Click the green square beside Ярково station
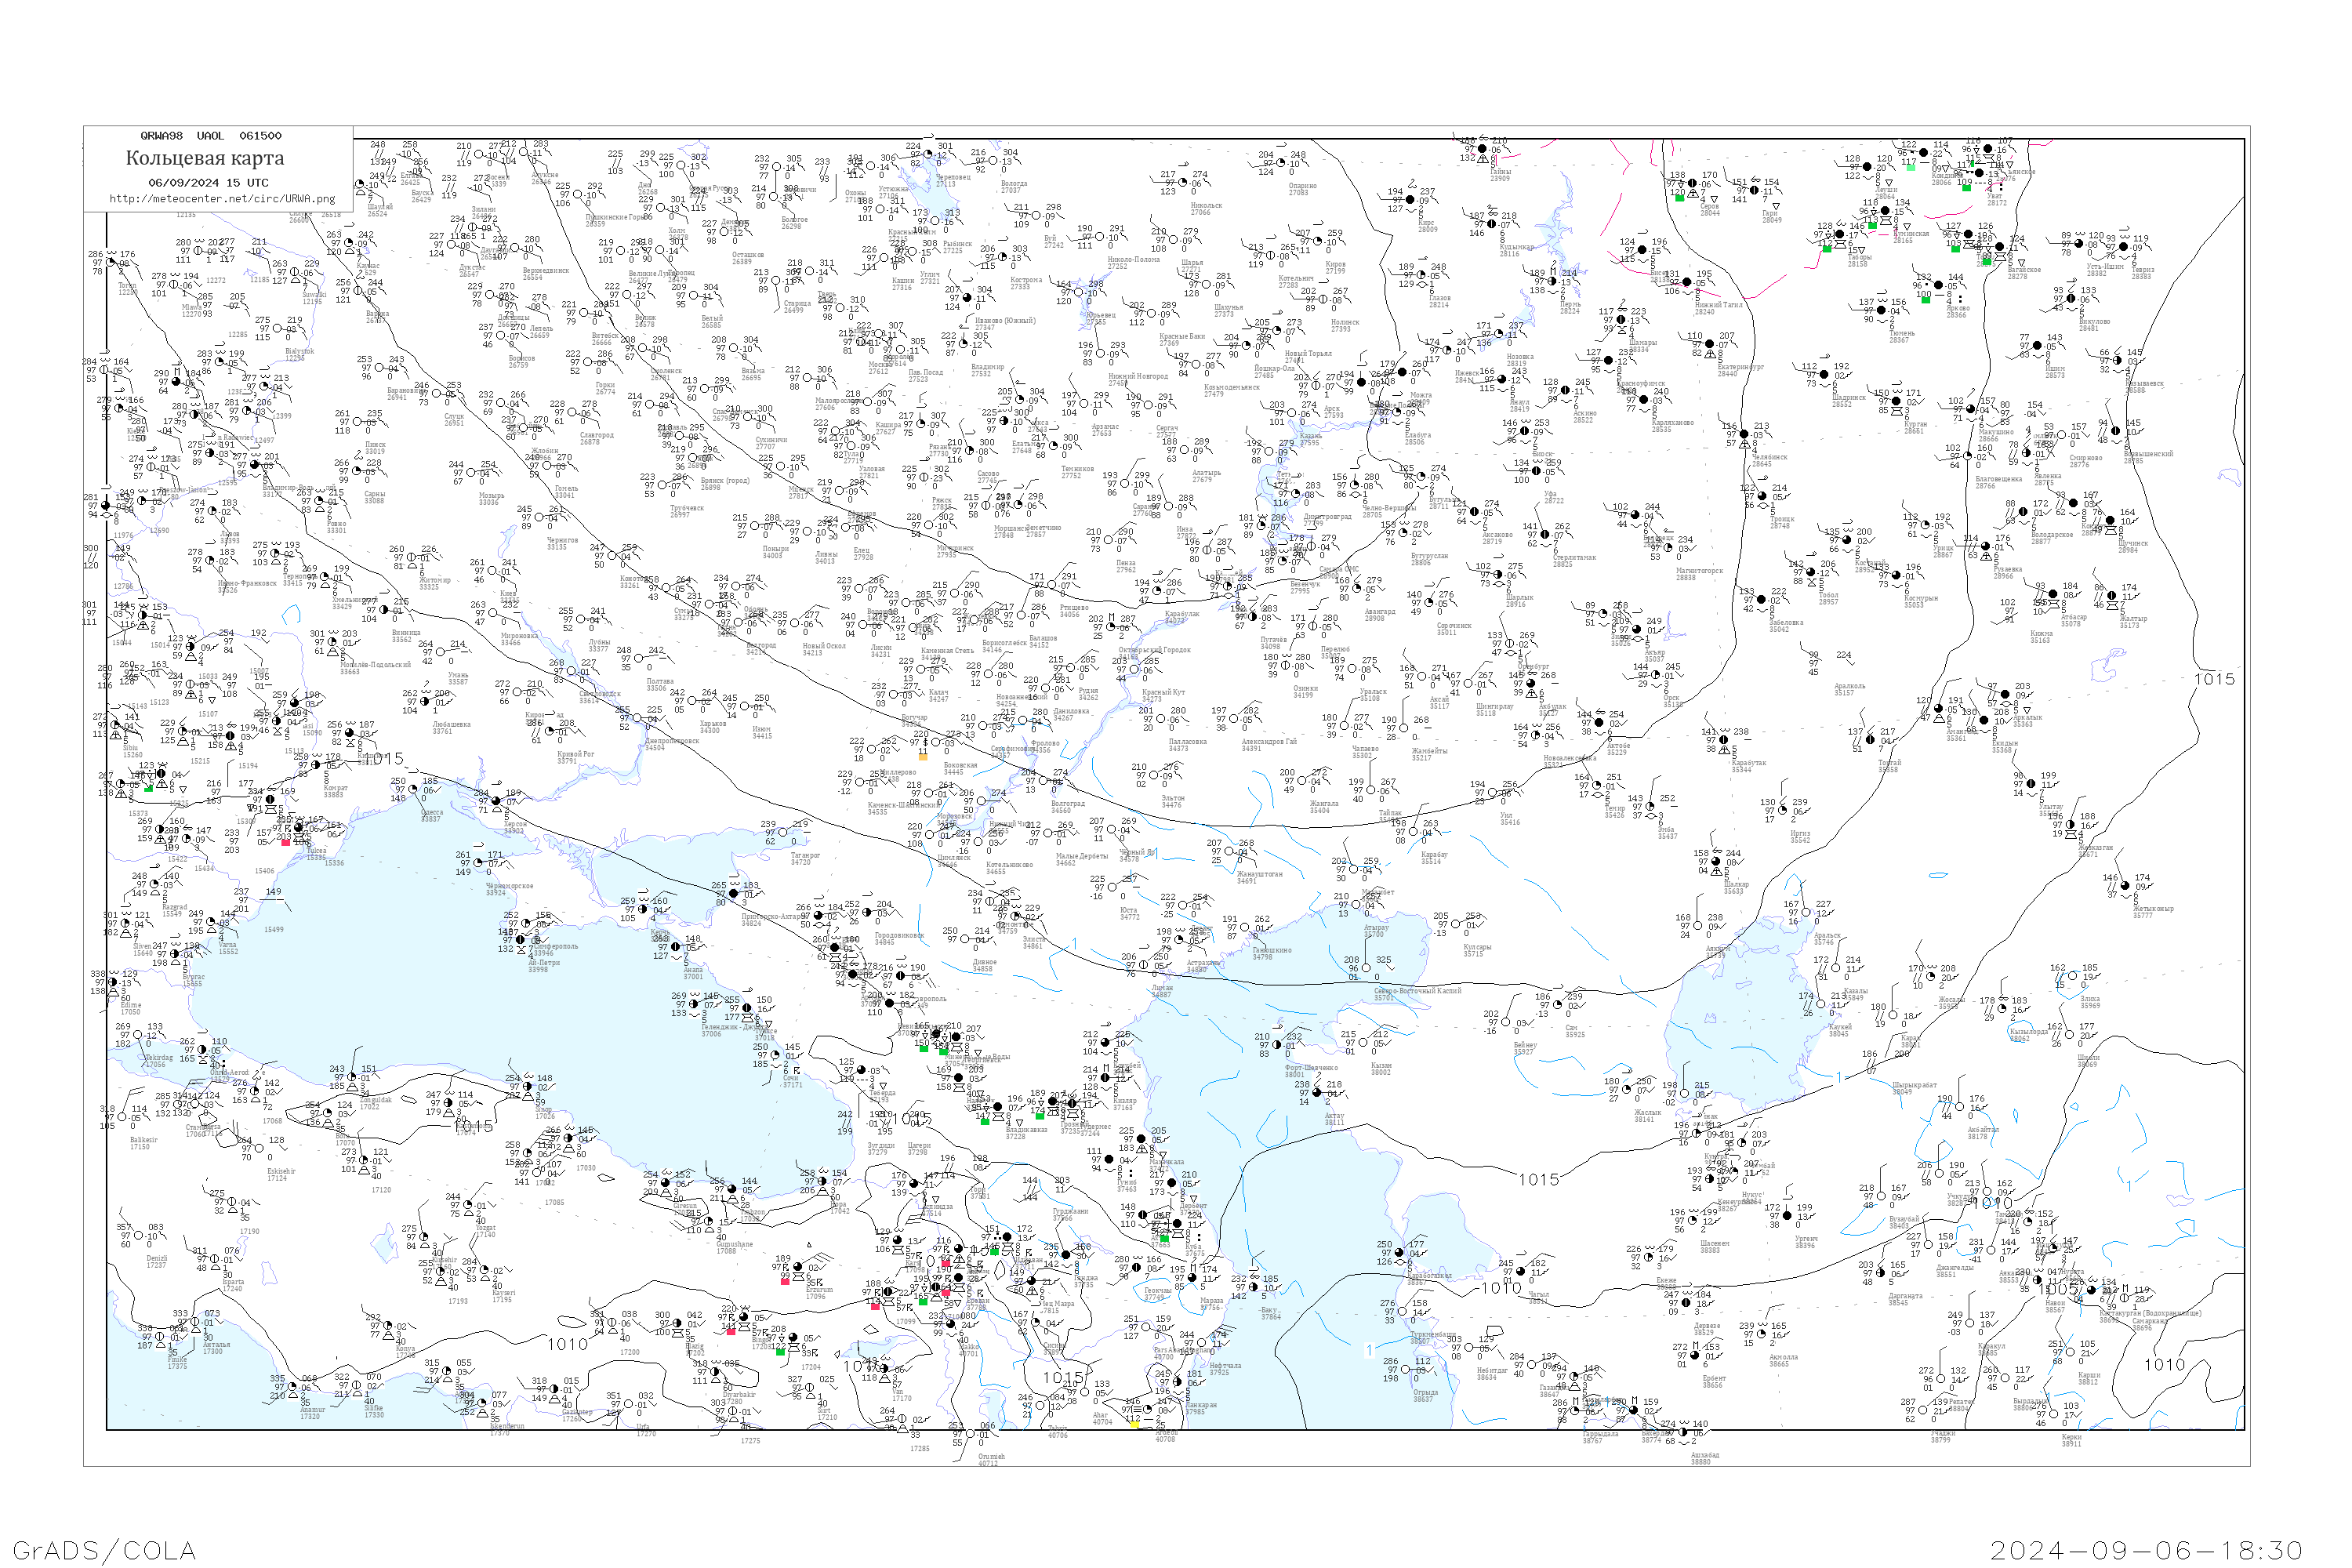2352x1568 pixels. tap(1925, 299)
